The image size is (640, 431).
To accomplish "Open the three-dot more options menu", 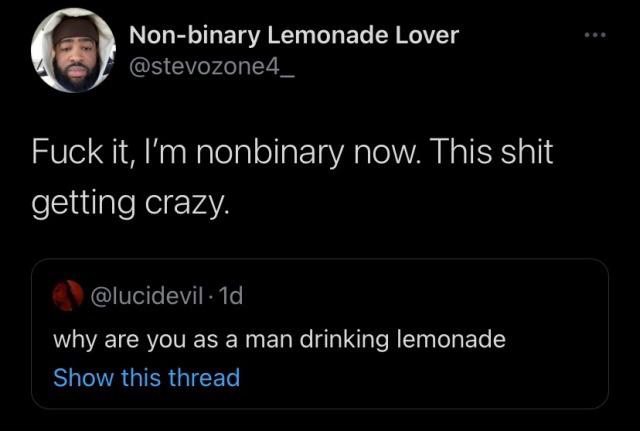I will pos(597,33).
